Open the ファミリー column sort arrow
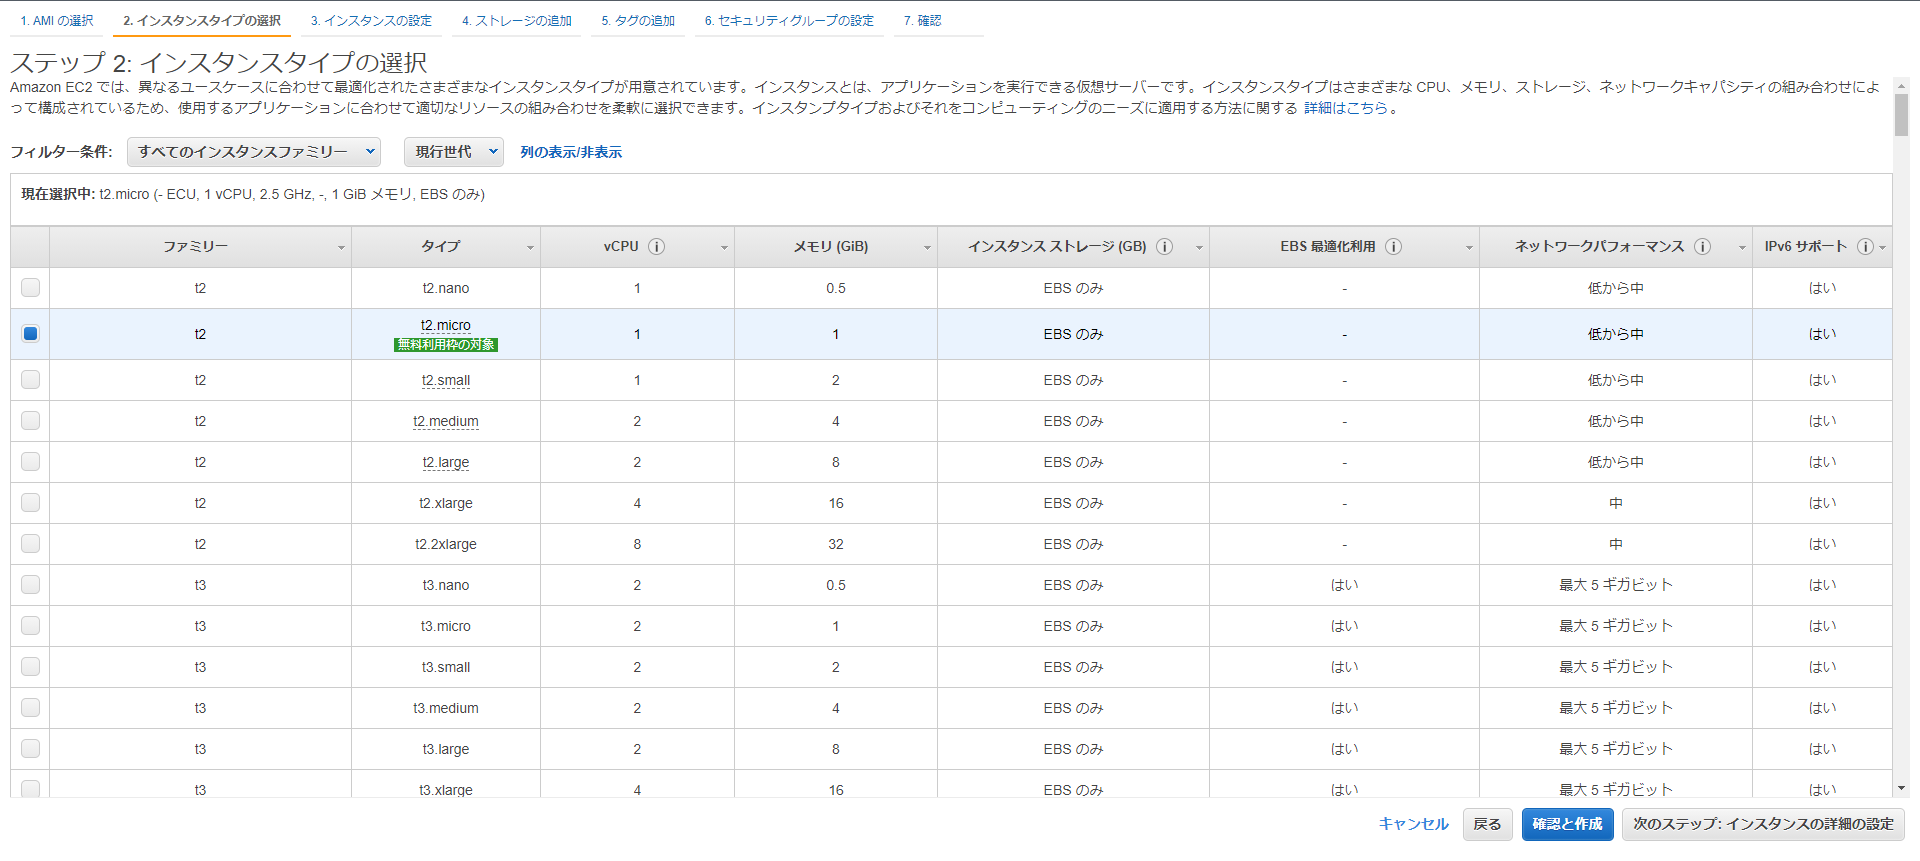Image resolution: width=1920 pixels, height=861 pixels. coord(341,248)
